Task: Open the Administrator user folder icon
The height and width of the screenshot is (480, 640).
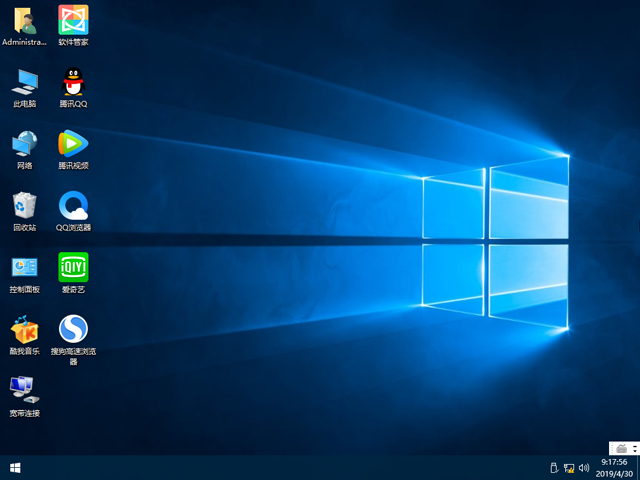Action: click(24, 20)
